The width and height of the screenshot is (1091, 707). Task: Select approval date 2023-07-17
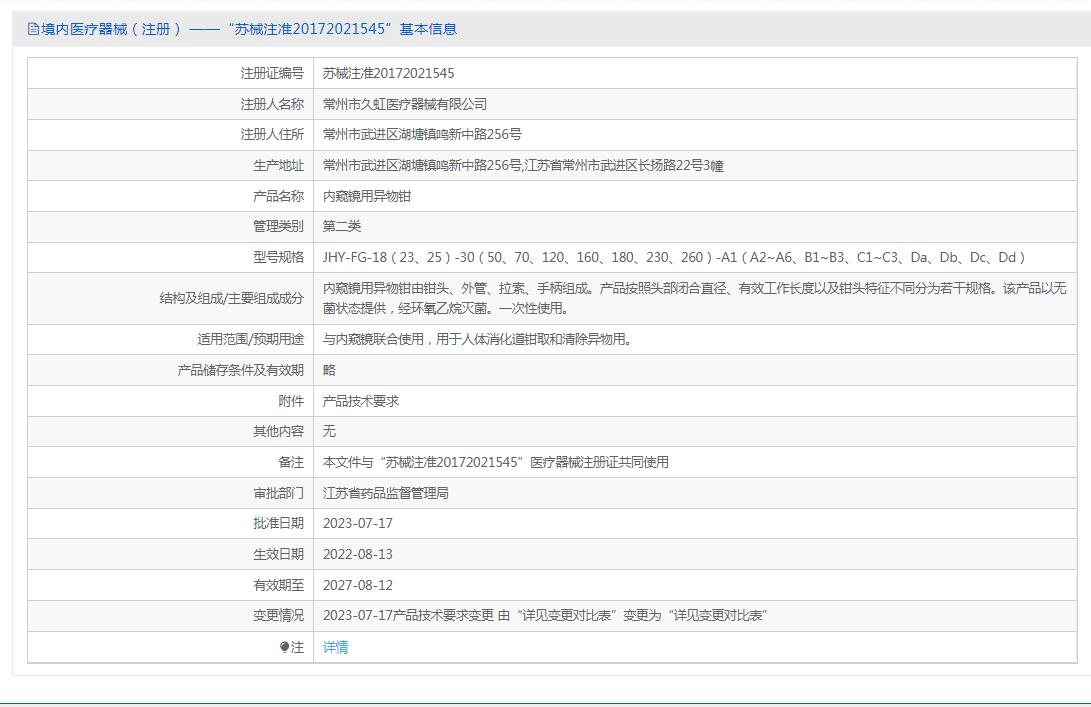click(358, 524)
